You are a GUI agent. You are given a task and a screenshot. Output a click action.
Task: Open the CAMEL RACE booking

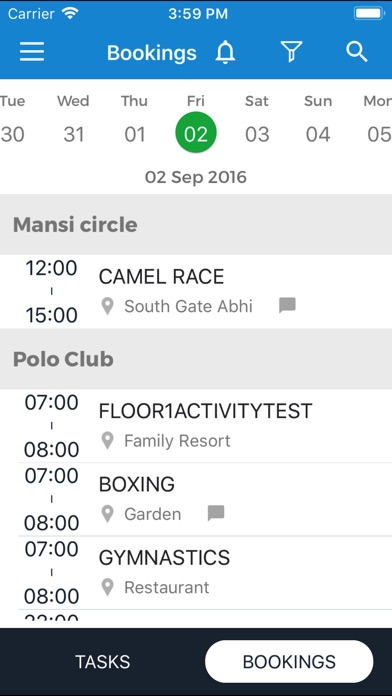tap(196, 292)
